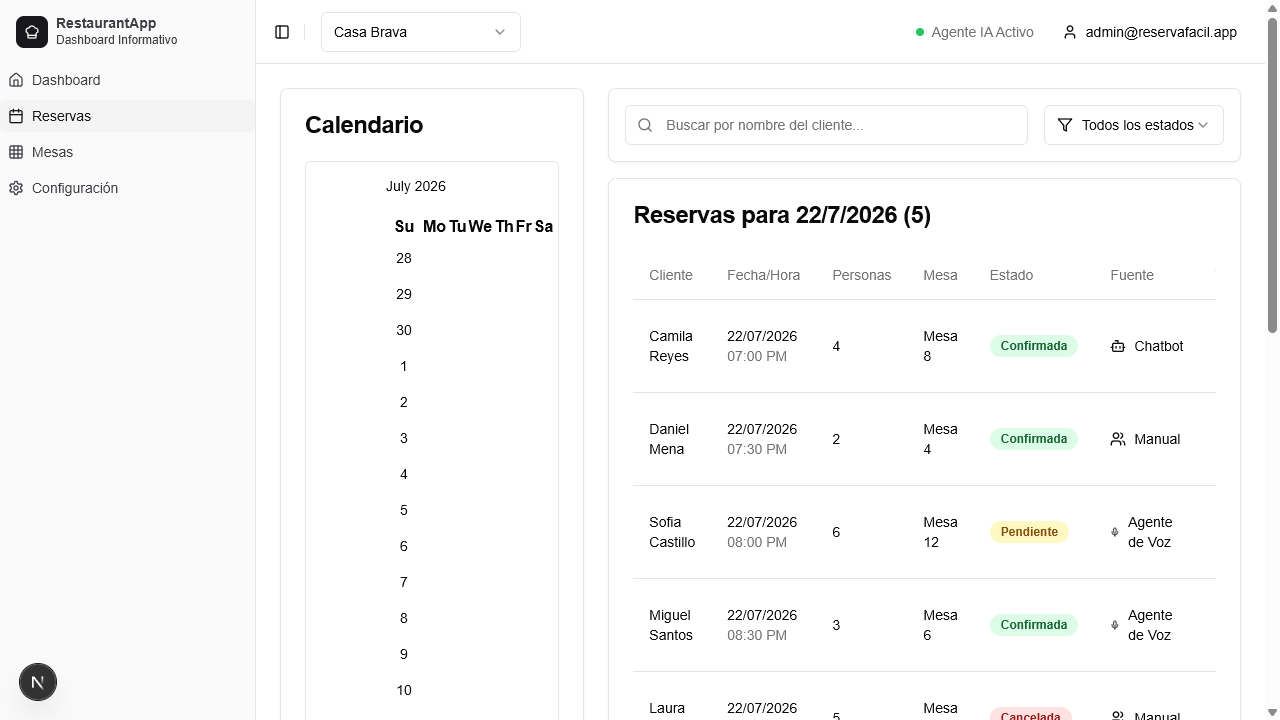Click Miguel Santos's Confirmada status badge
This screenshot has width=1280, height=720.
pos(1034,625)
